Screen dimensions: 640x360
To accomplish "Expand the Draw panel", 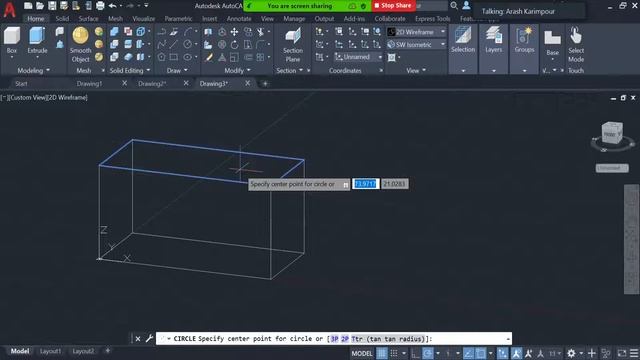I will (177, 71).
